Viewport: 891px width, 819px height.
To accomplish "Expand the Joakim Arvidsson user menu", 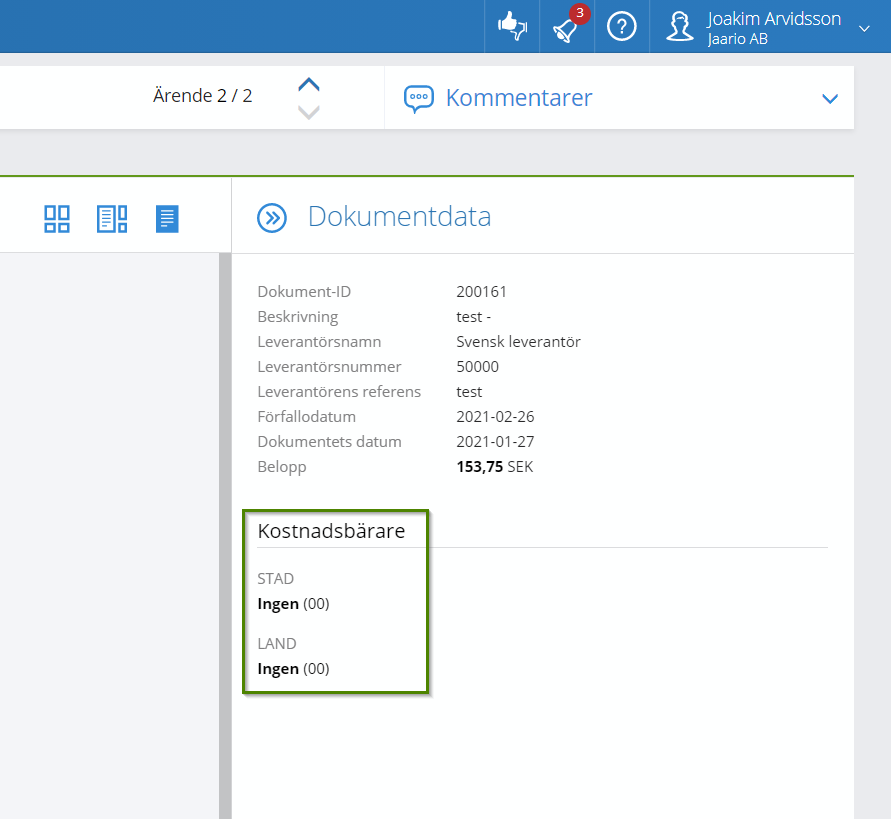I will (x=864, y=28).
